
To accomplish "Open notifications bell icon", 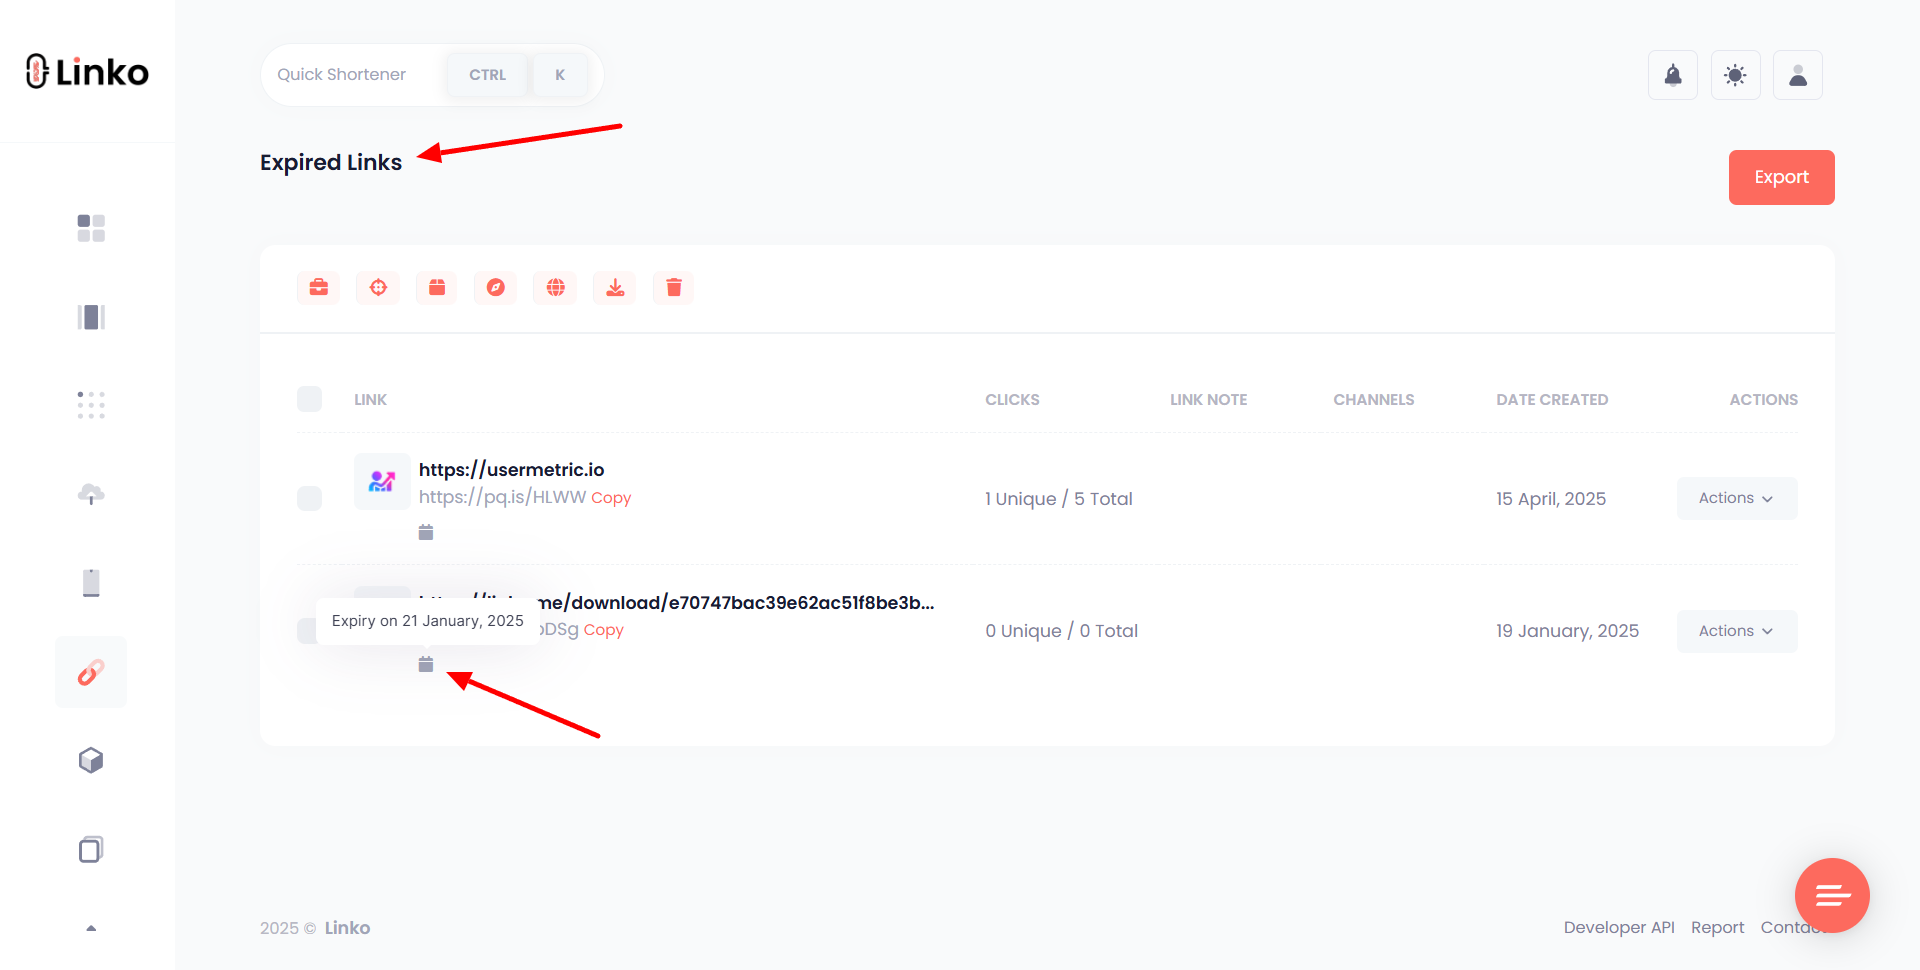I will pyautogui.click(x=1673, y=75).
